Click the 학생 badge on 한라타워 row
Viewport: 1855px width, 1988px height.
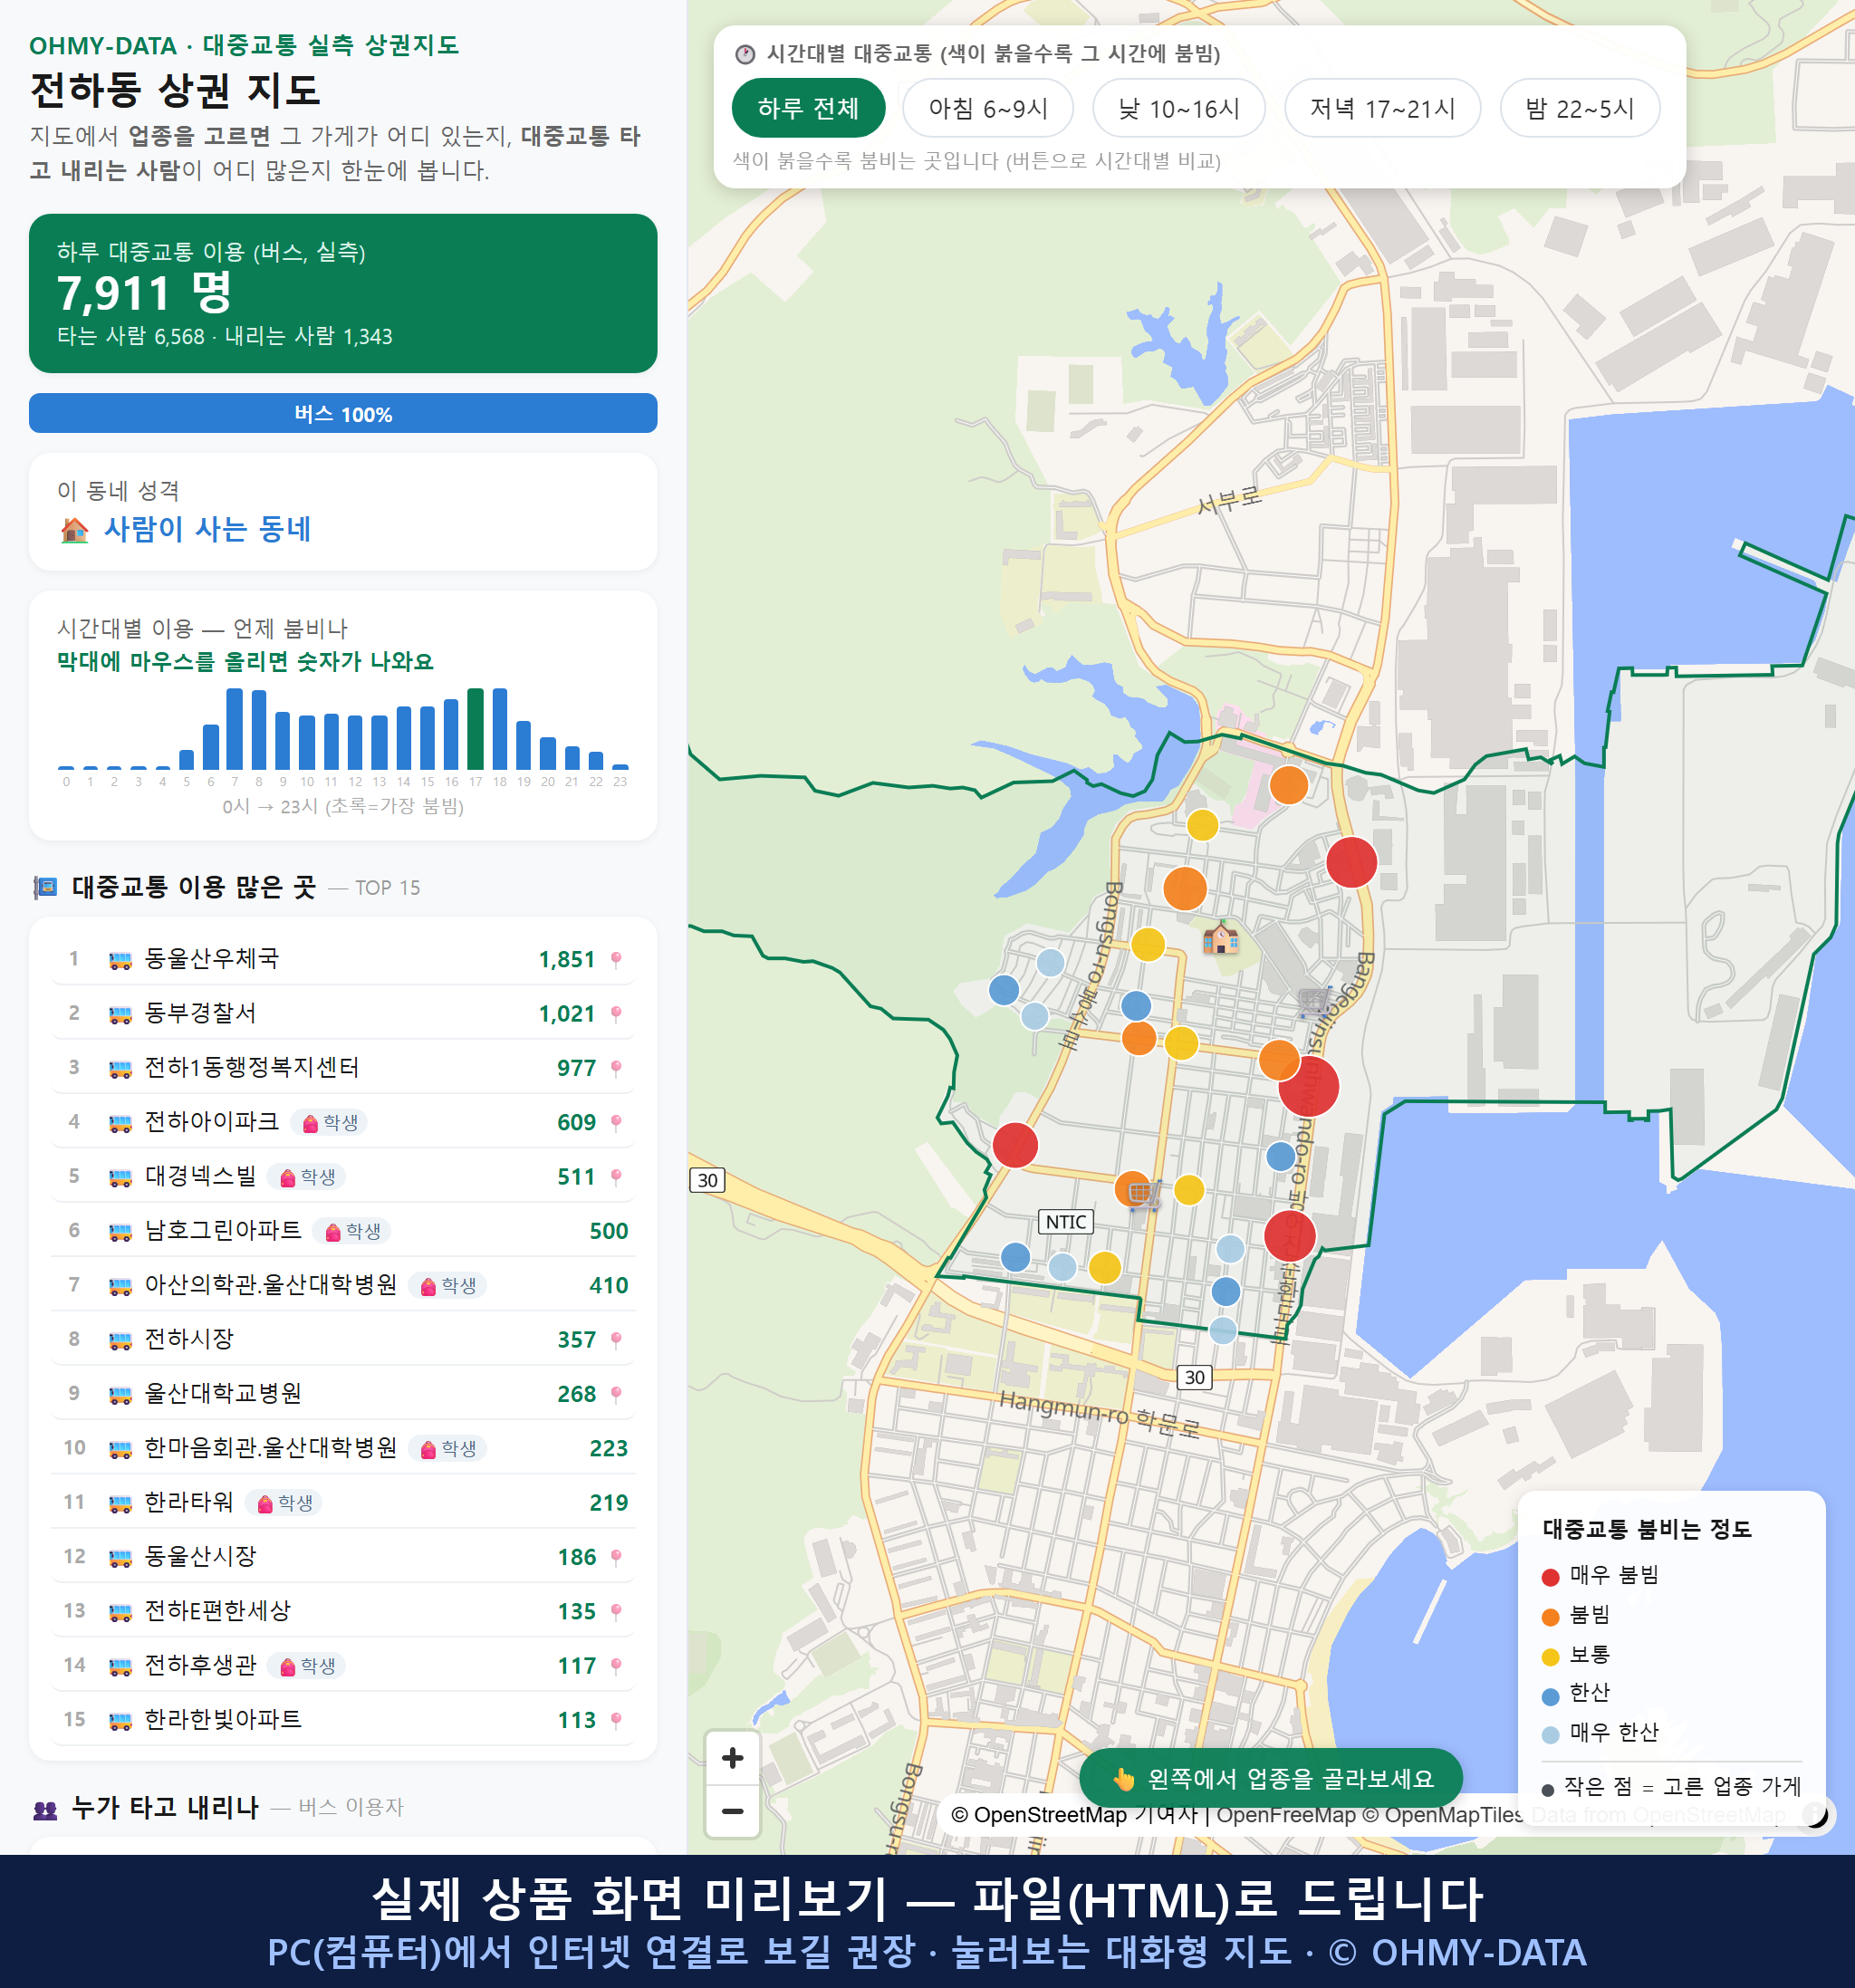pyautogui.click(x=284, y=1502)
